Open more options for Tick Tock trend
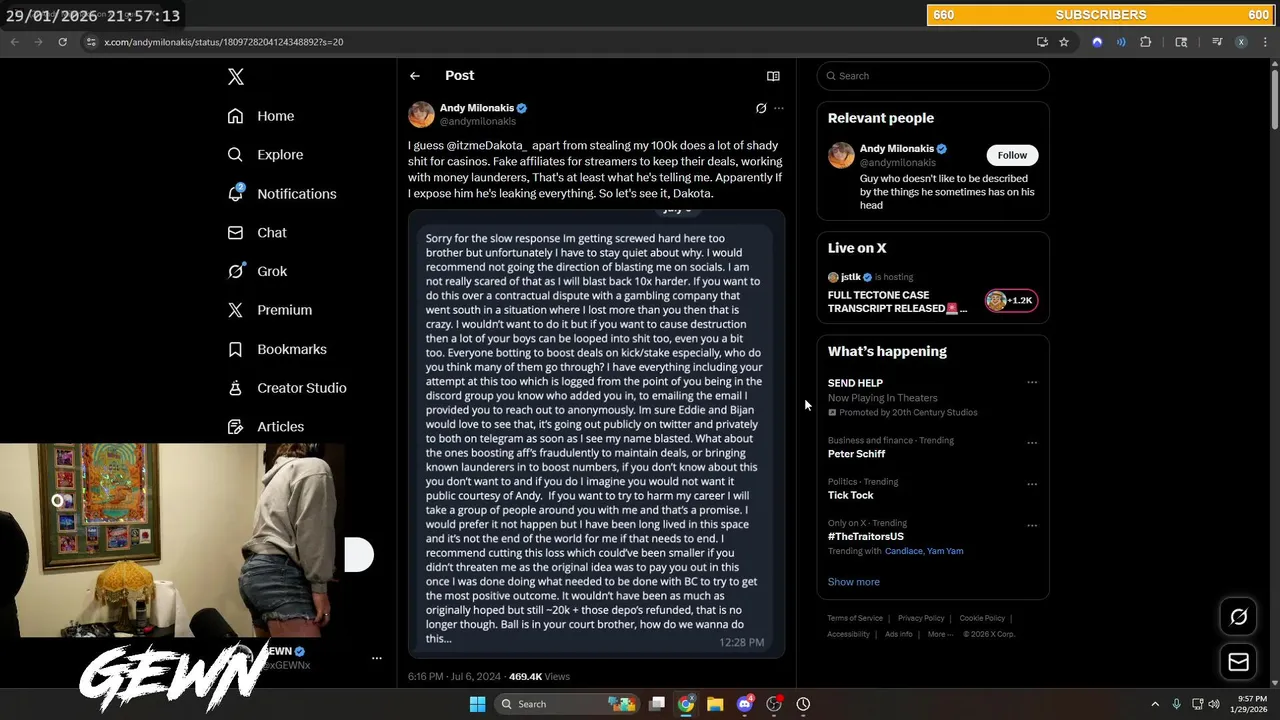This screenshot has width=1280, height=720. (1032, 484)
